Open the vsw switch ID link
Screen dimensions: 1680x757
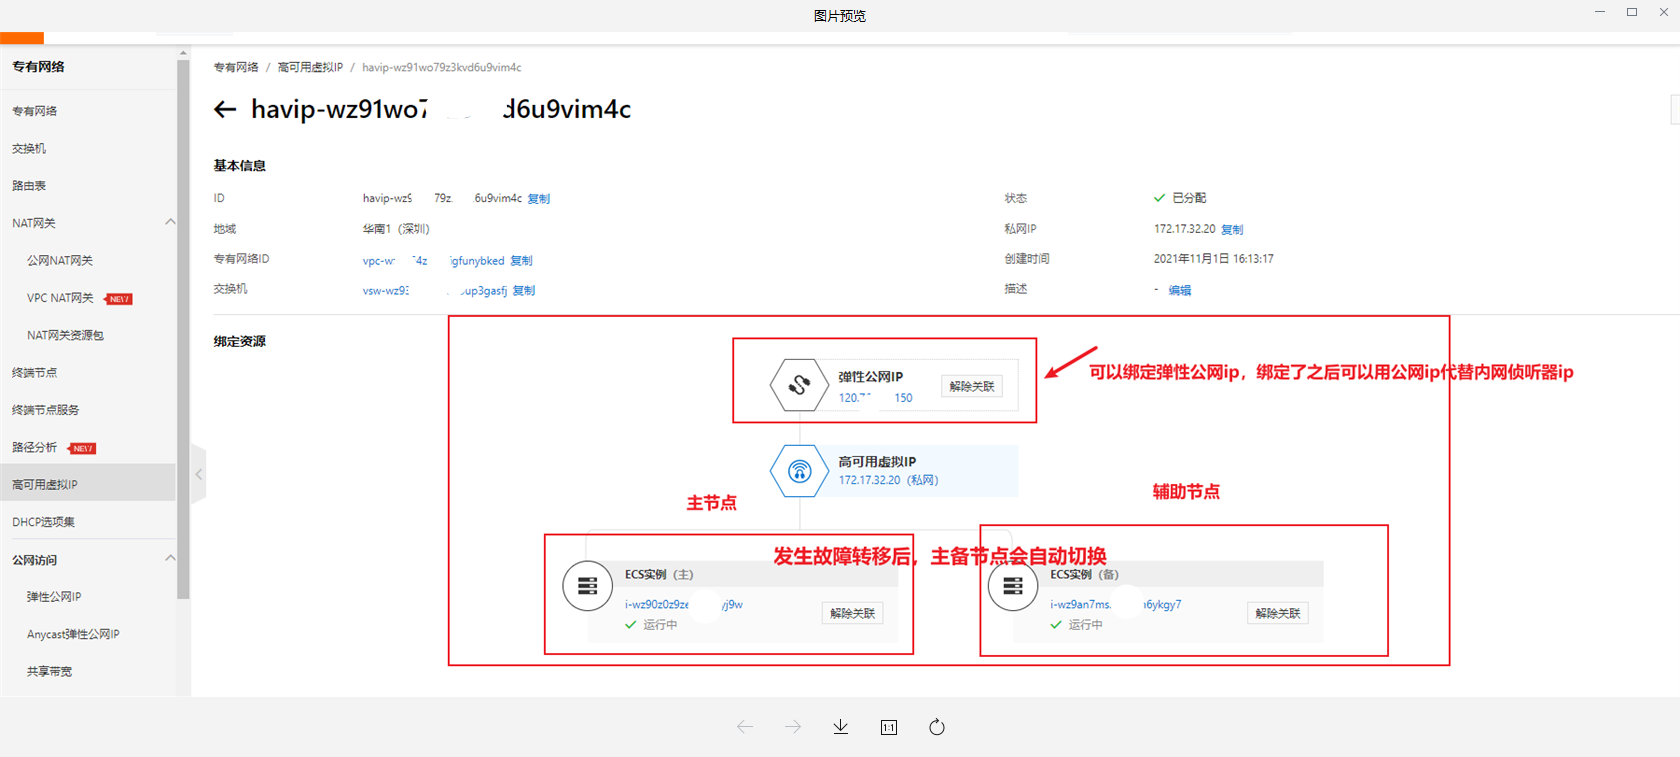pos(435,291)
